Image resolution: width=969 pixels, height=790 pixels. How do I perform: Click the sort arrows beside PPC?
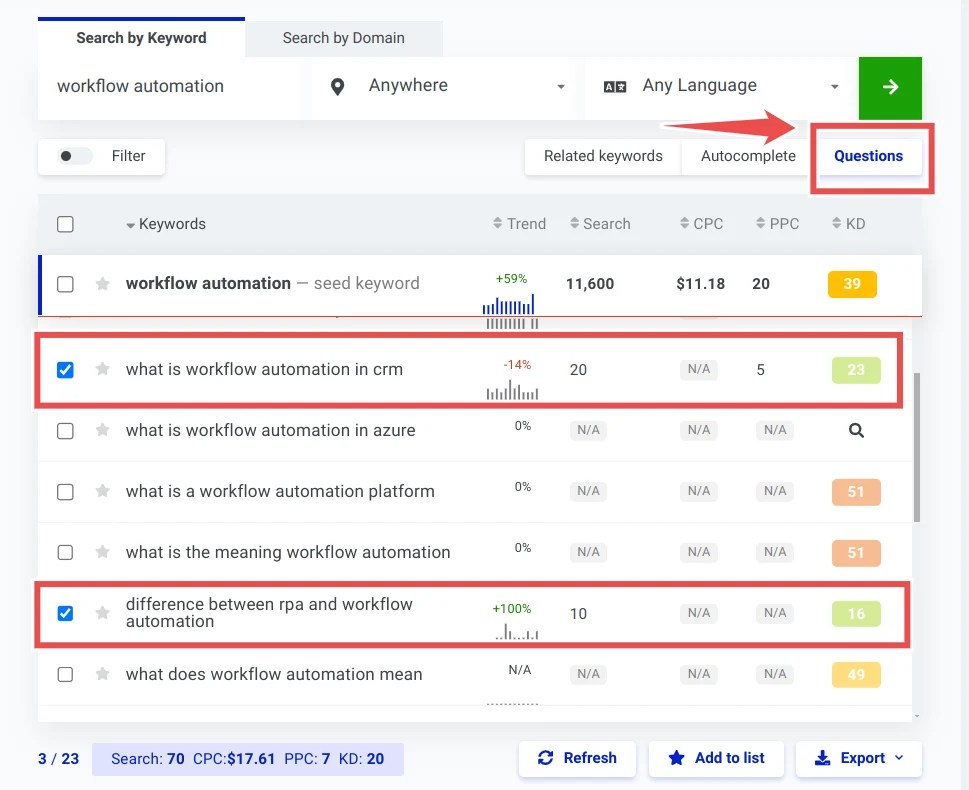(761, 223)
